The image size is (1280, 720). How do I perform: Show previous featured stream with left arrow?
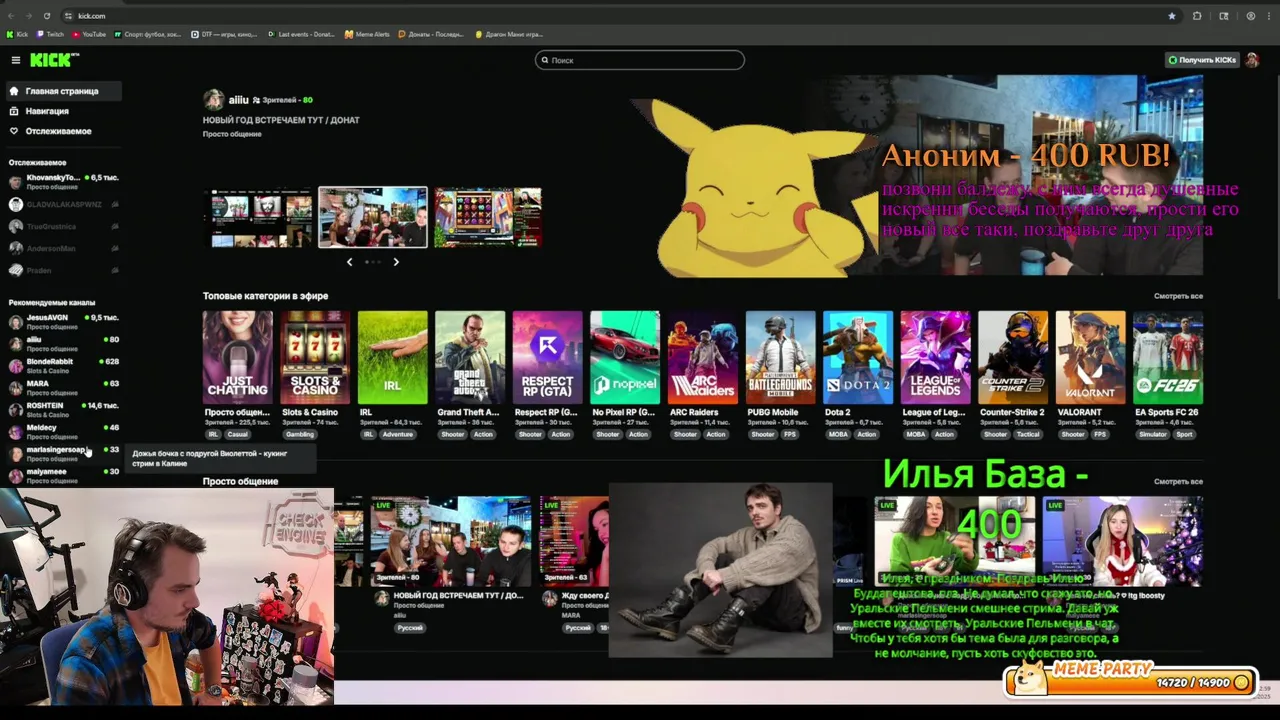click(x=349, y=262)
